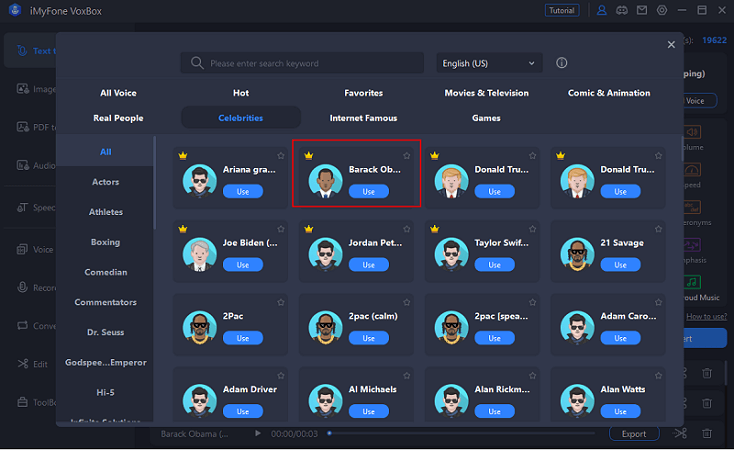Favorite the Barack Obama voice star
The height and width of the screenshot is (450, 734).
coord(406,155)
